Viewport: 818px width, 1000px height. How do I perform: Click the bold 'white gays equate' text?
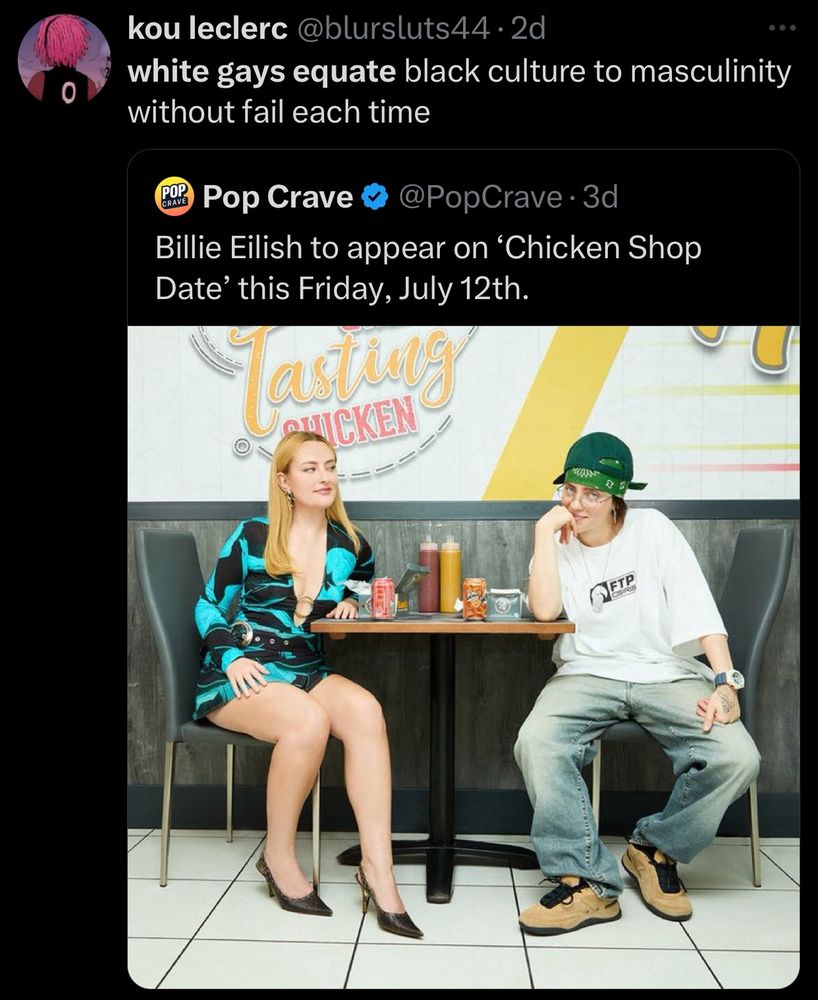coord(262,71)
